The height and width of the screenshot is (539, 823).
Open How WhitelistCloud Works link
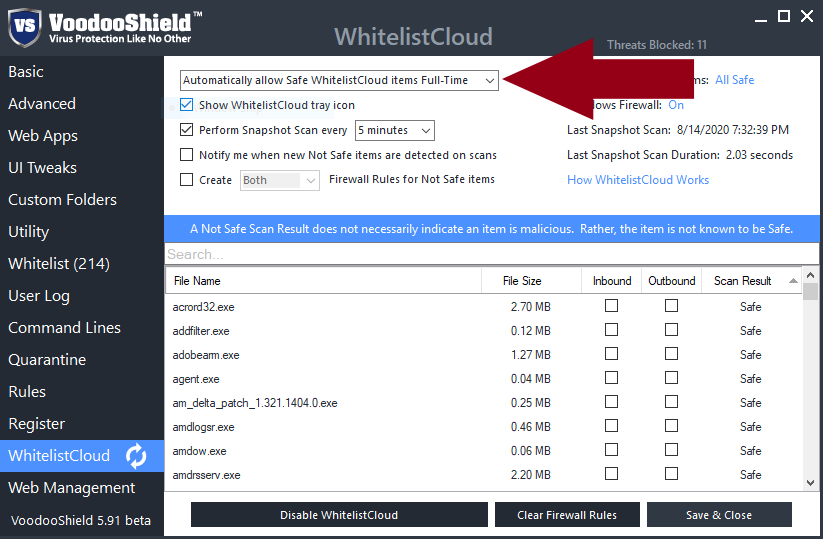tap(638, 180)
